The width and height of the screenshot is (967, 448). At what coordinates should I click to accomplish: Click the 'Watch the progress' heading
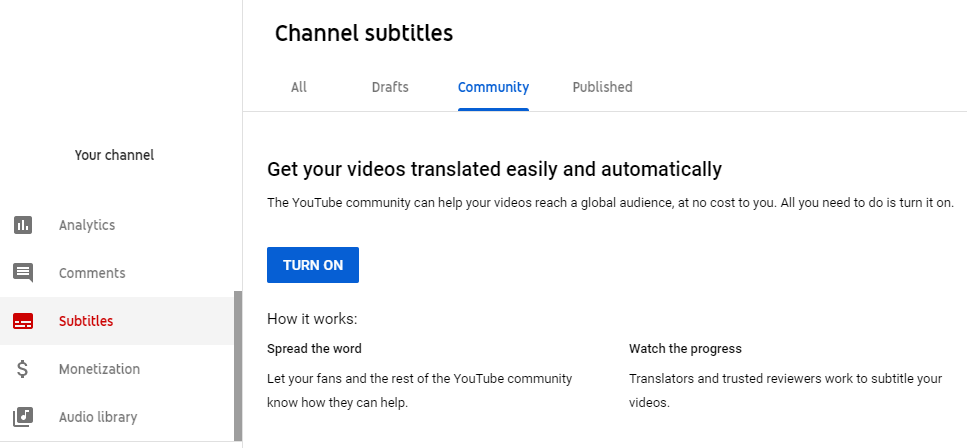(685, 349)
